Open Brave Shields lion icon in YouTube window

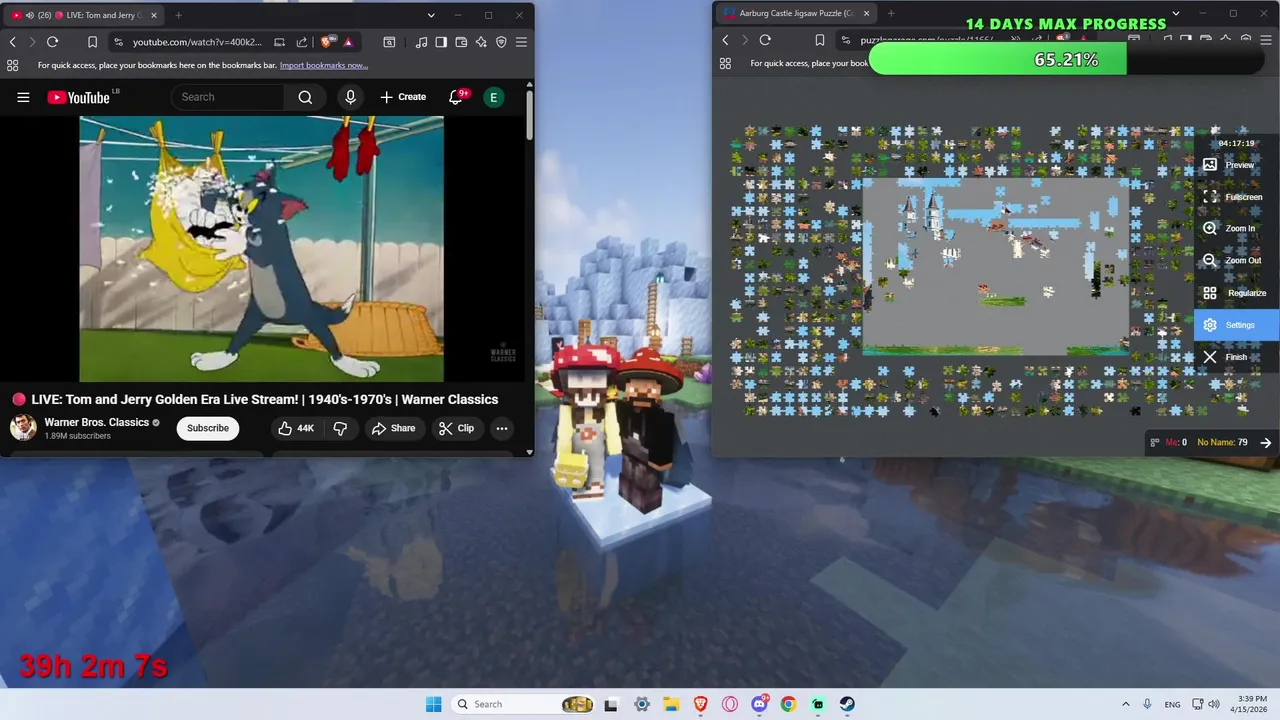point(327,42)
